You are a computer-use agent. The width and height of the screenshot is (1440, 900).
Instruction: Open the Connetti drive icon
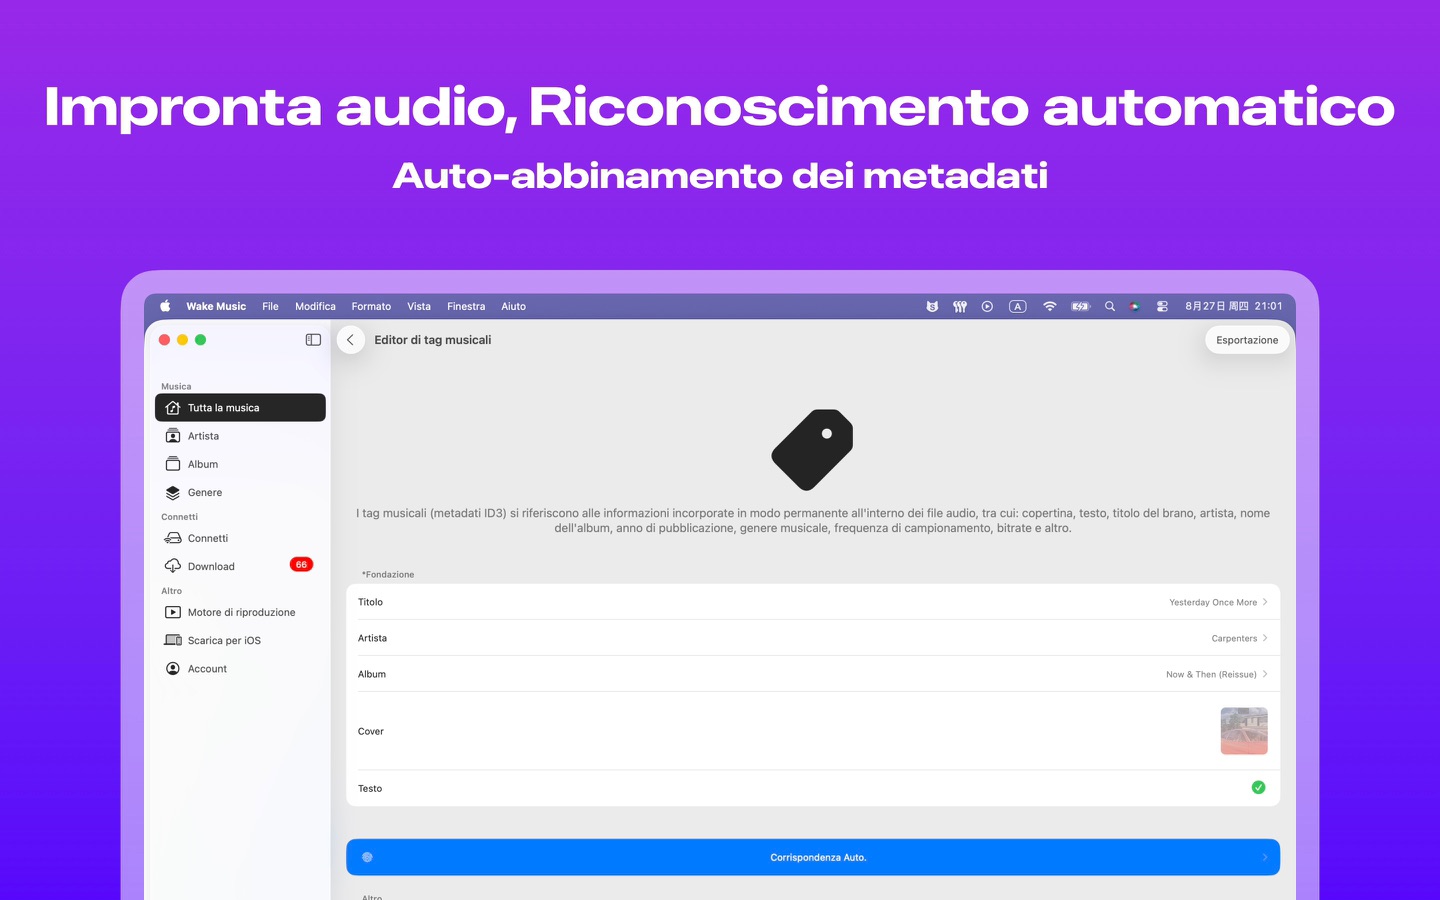[173, 538]
